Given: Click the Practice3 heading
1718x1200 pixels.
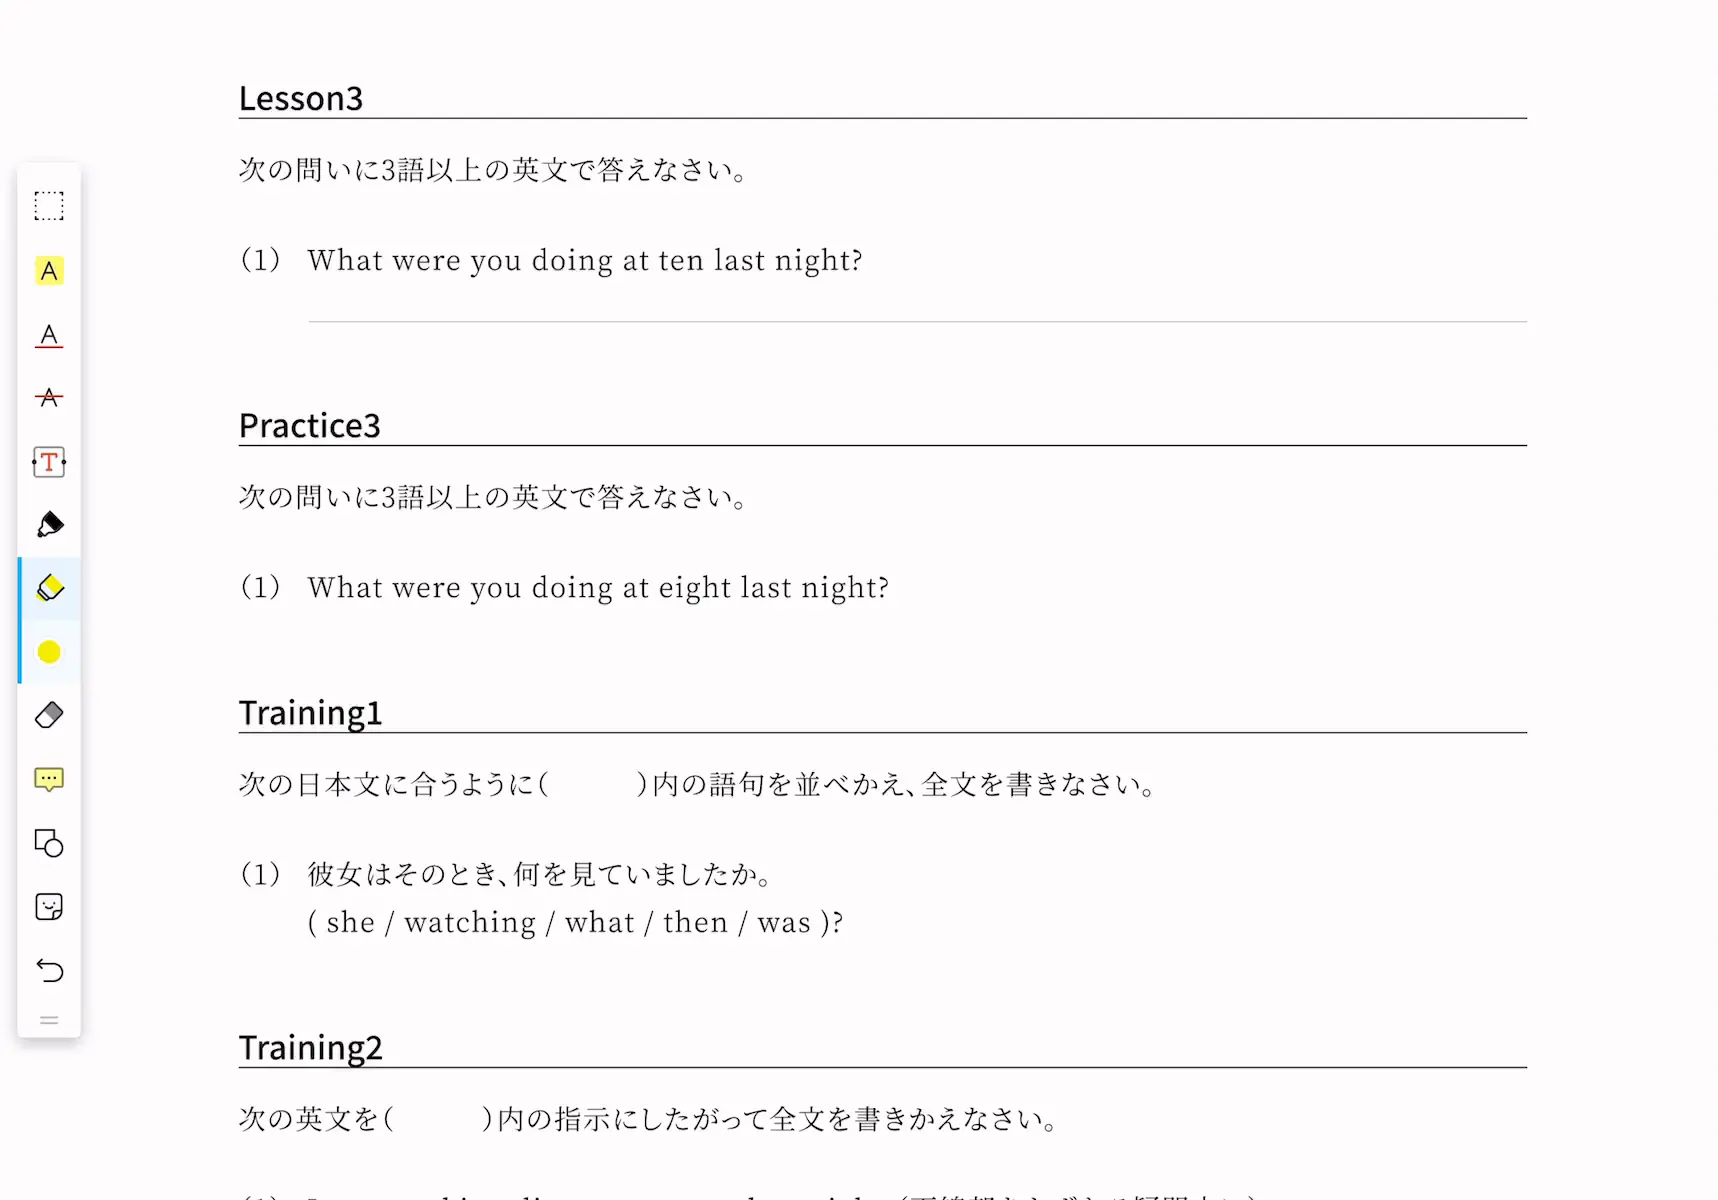Looking at the screenshot, I should (309, 425).
